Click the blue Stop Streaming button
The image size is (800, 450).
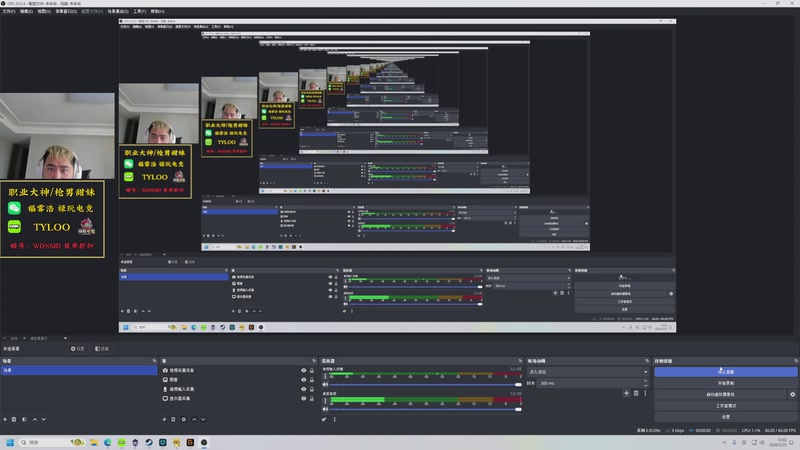click(726, 372)
